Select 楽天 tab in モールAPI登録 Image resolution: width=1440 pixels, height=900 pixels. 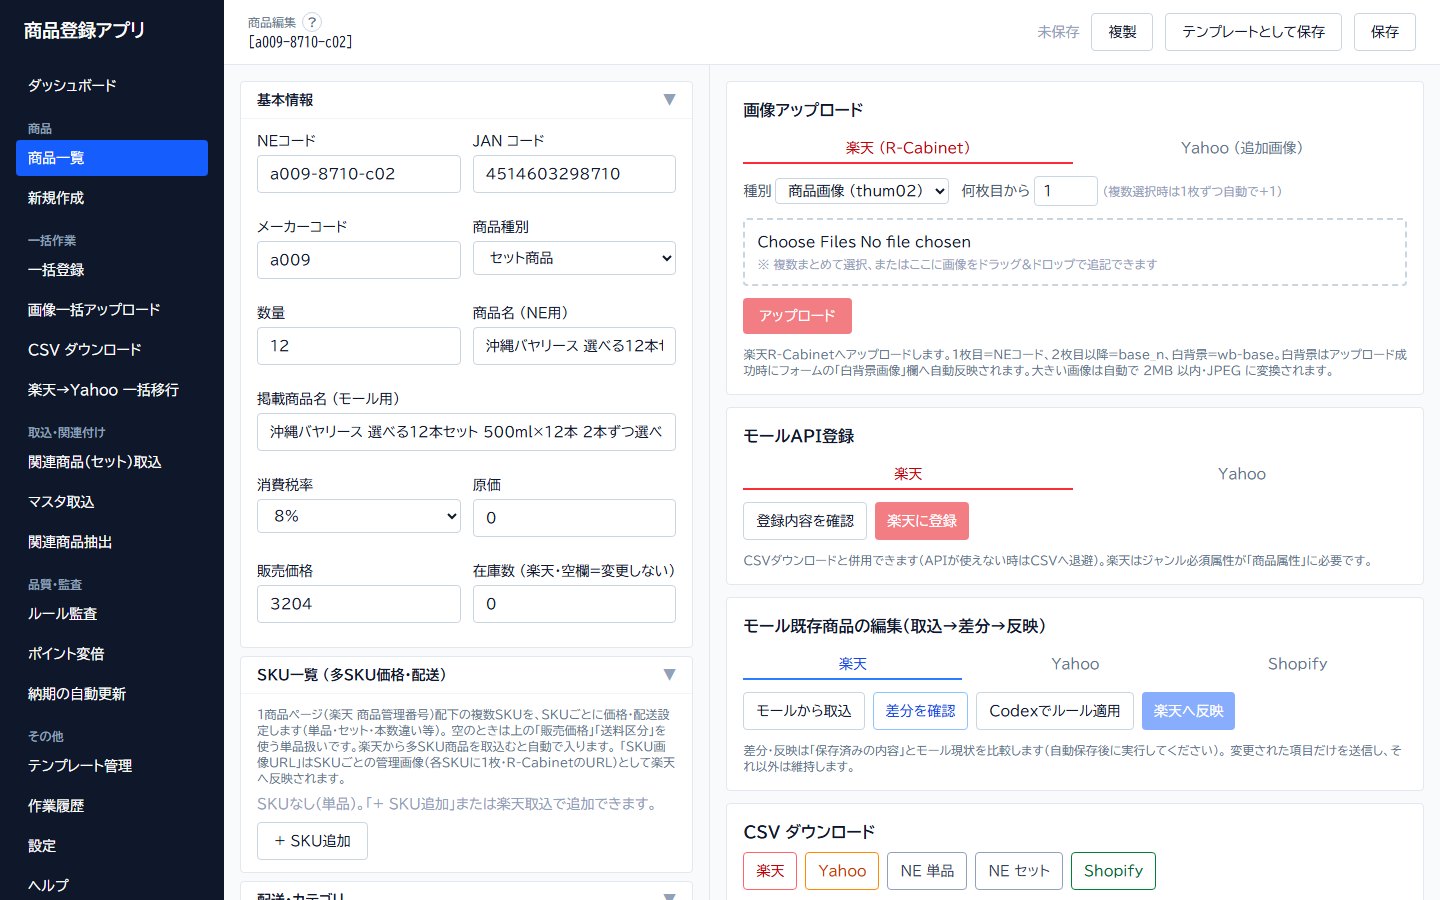coord(908,474)
